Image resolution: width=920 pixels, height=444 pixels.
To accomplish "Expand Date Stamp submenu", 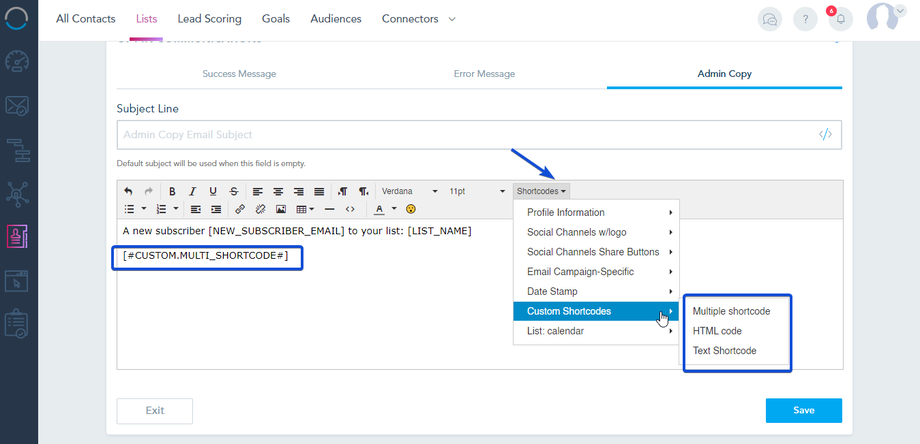I will click(x=596, y=292).
